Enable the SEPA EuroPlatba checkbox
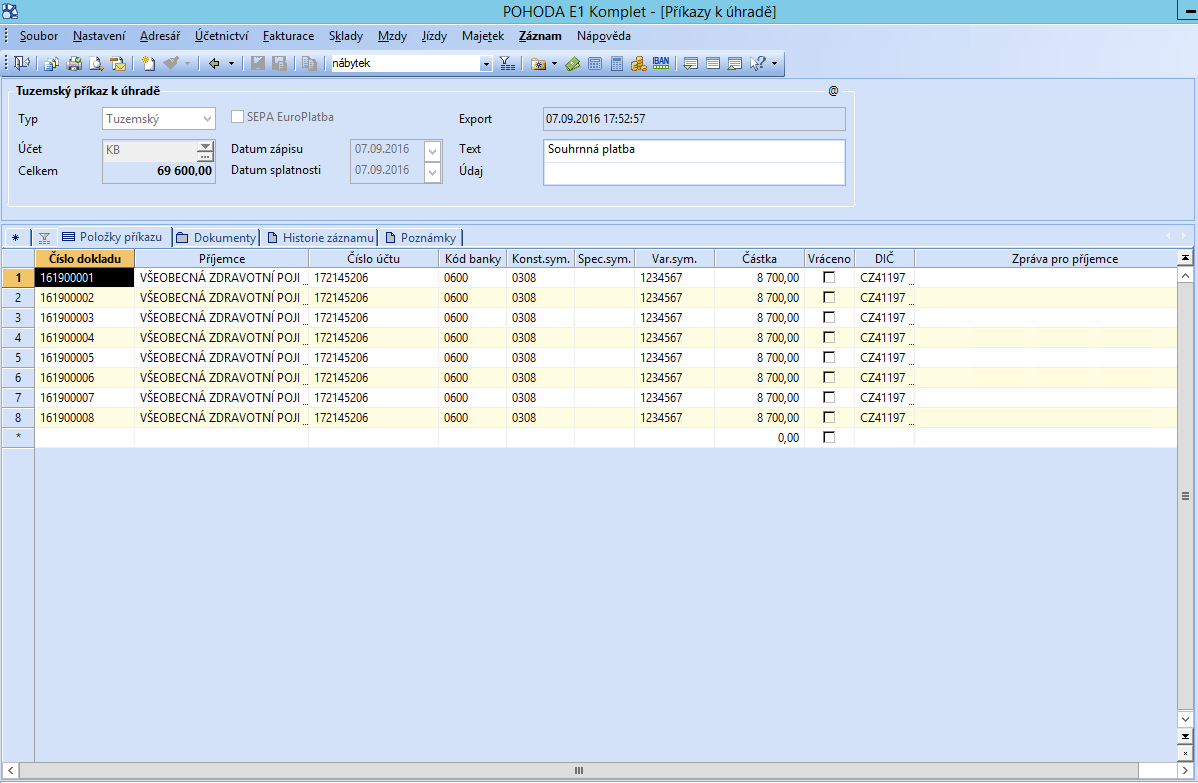The image size is (1198, 783). (x=238, y=116)
